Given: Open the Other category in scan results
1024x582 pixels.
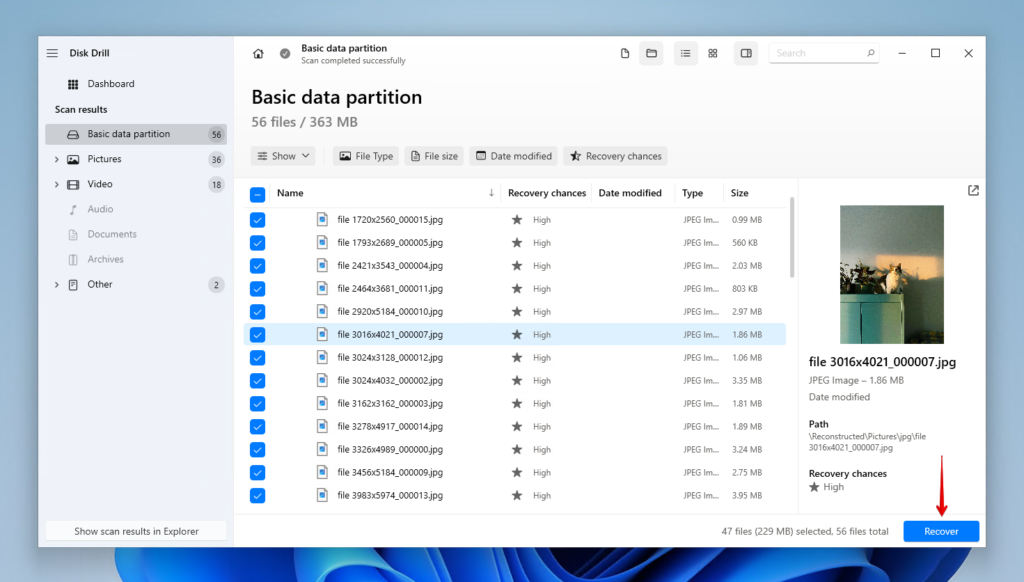Looking at the screenshot, I should coord(99,284).
